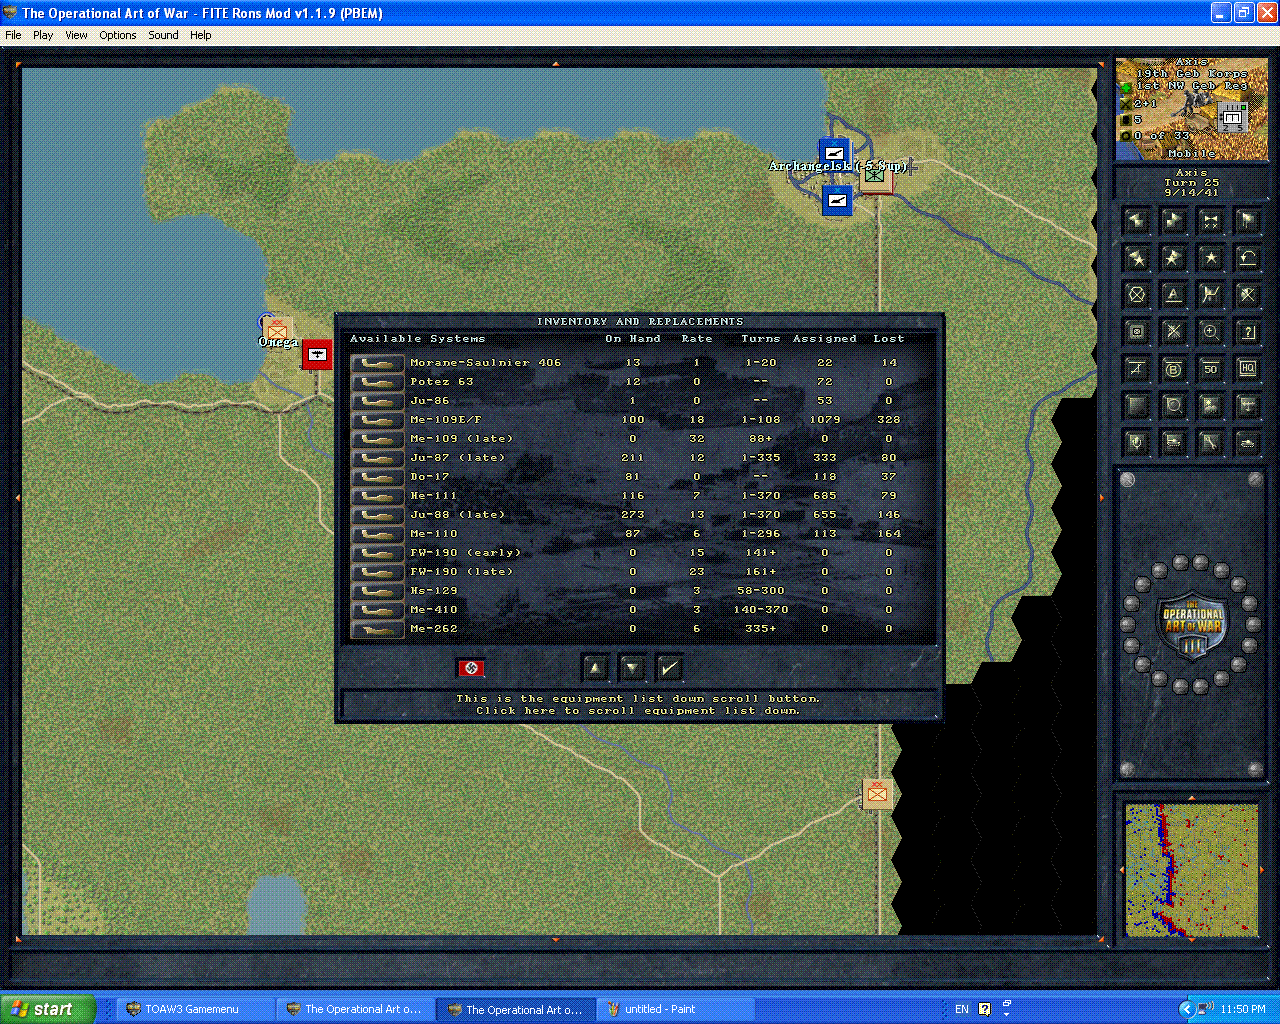Click the HQ command icon
Image resolution: width=1280 pixels, height=1024 pixels.
coord(1247,369)
